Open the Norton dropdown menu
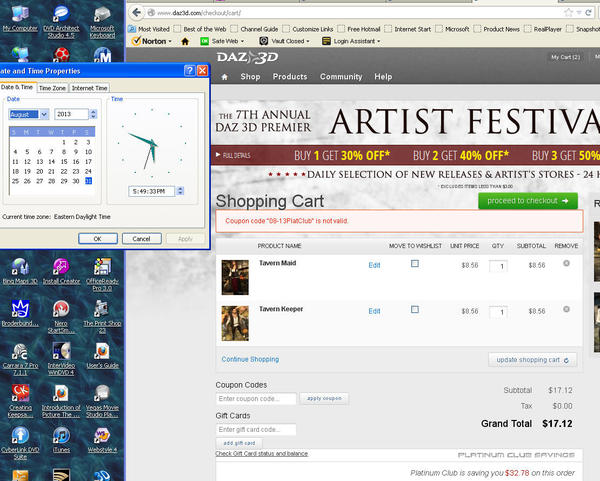Image resolution: width=600 pixels, height=481 pixels. [152, 41]
